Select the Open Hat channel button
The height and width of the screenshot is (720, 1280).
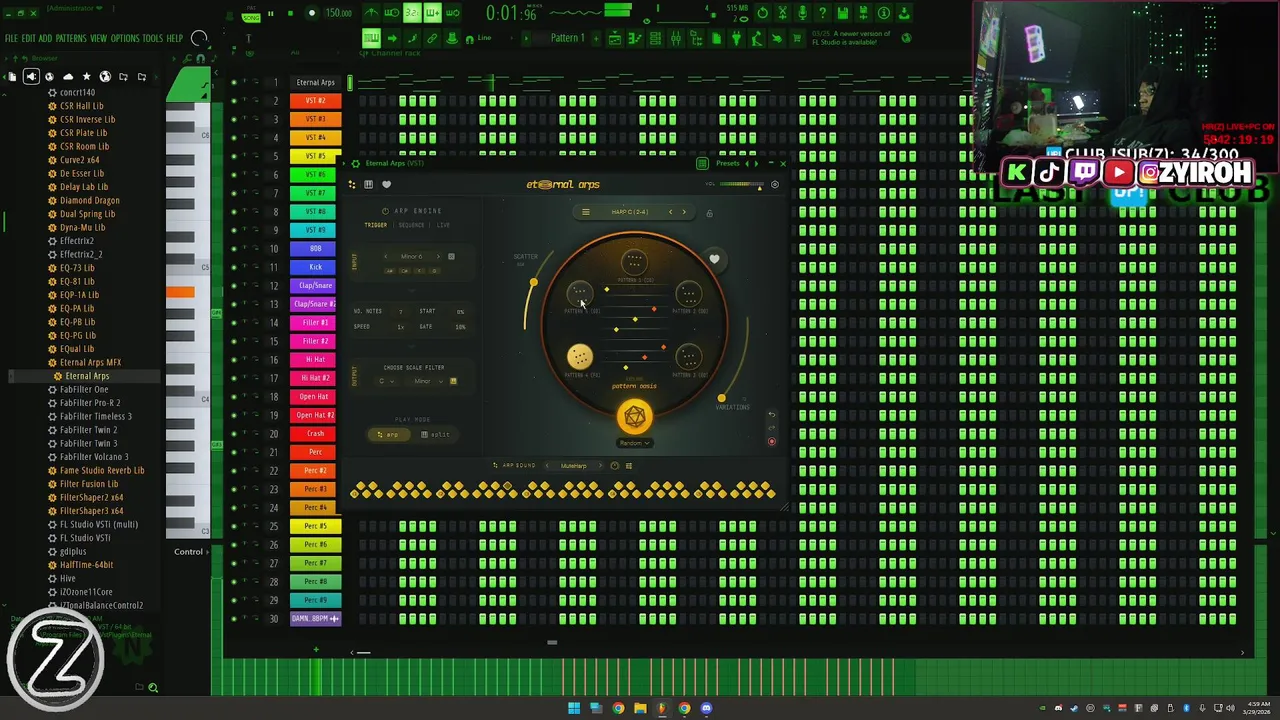click(x=315, y=397)
